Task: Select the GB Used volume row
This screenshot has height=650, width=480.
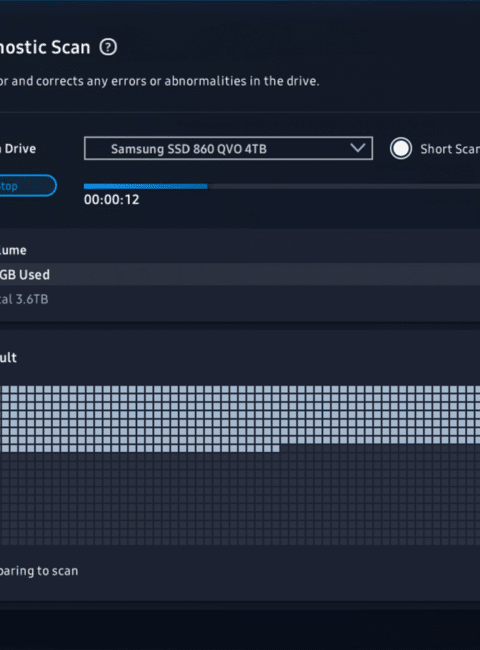Action: [240, 274]
